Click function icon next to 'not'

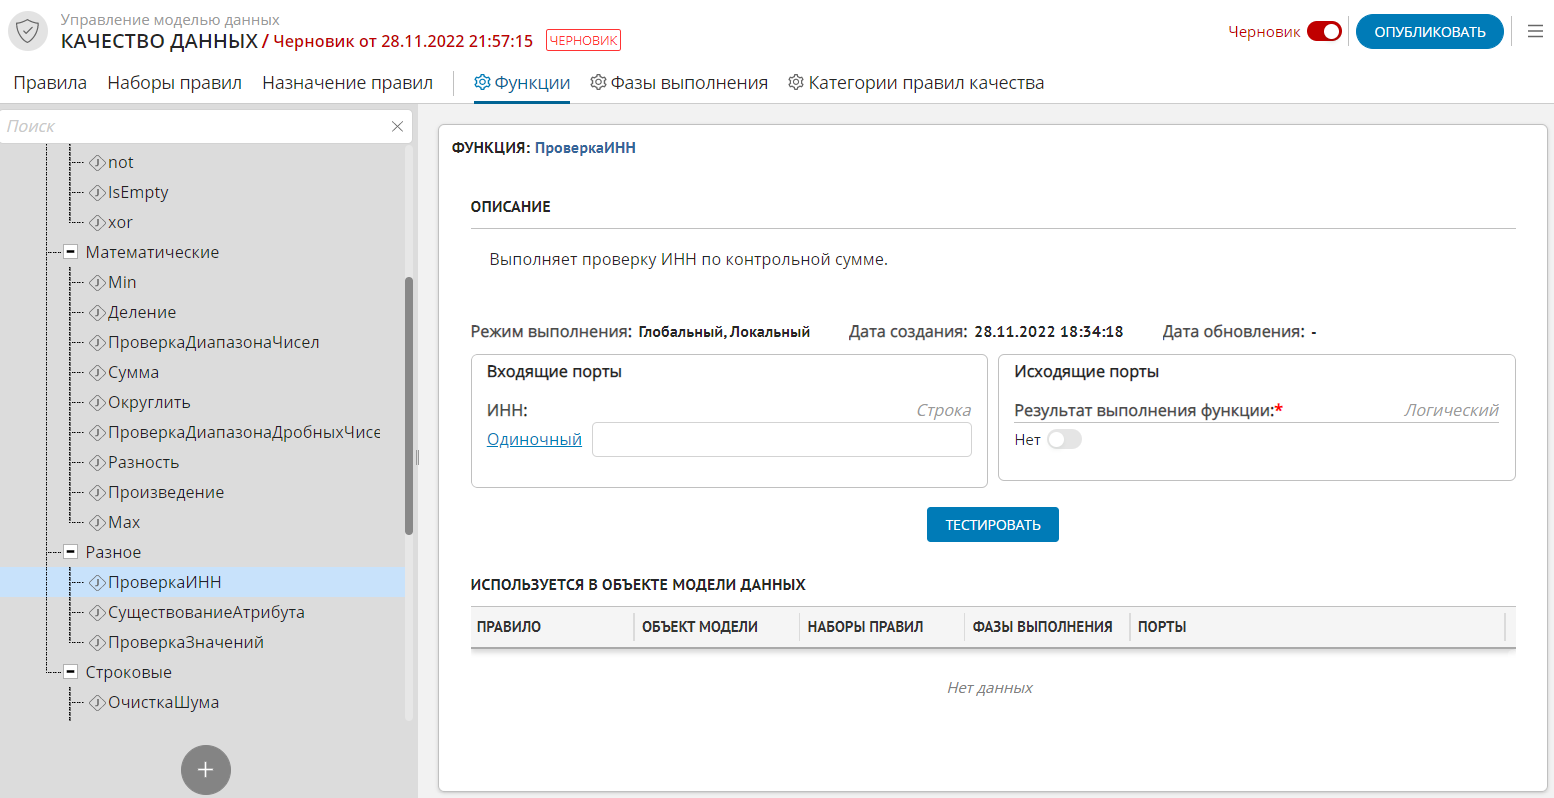point(97,162)
